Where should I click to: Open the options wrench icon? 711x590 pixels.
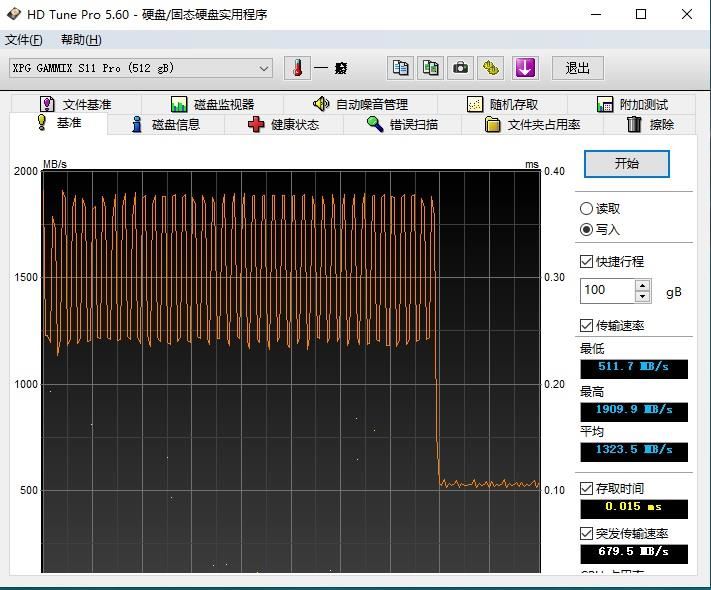click(491, 68)
